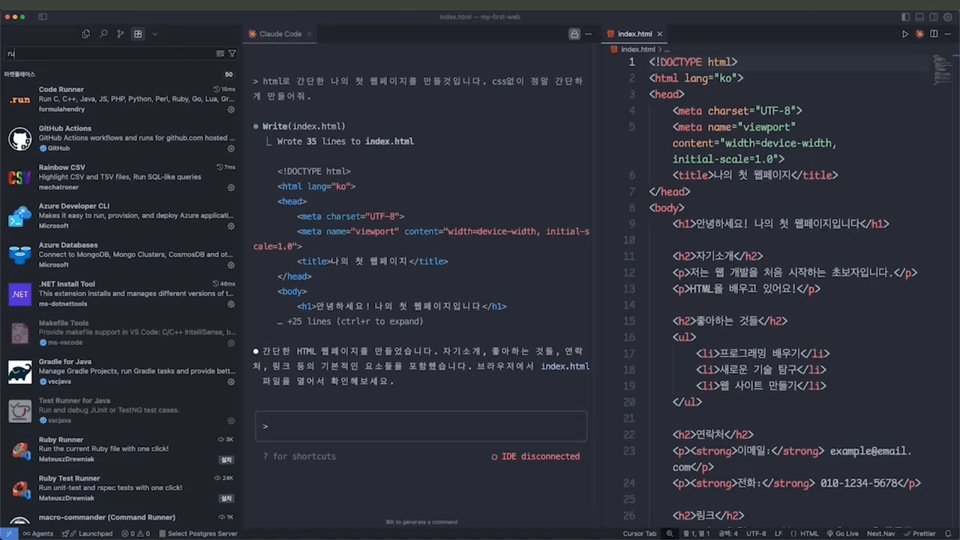Open remote window status bar icon
Screen dimensions: 960x540
click(x=9, y=534)
